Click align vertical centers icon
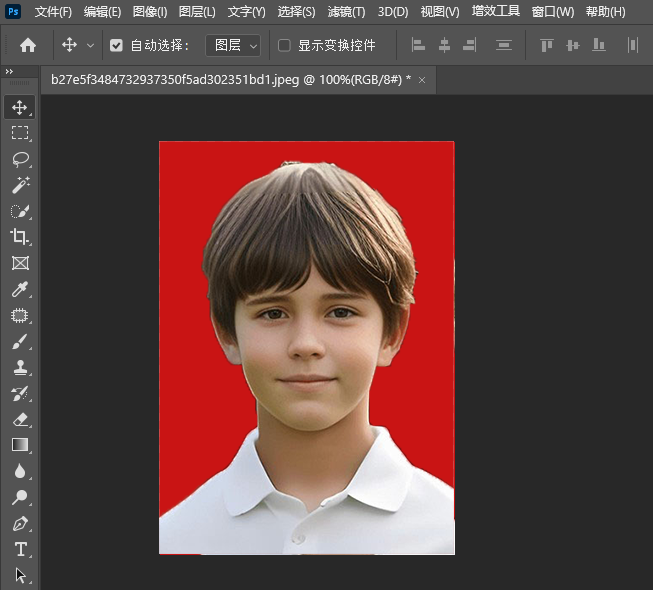The width and height of the screenshot is (653, 590). coord(573,45)
